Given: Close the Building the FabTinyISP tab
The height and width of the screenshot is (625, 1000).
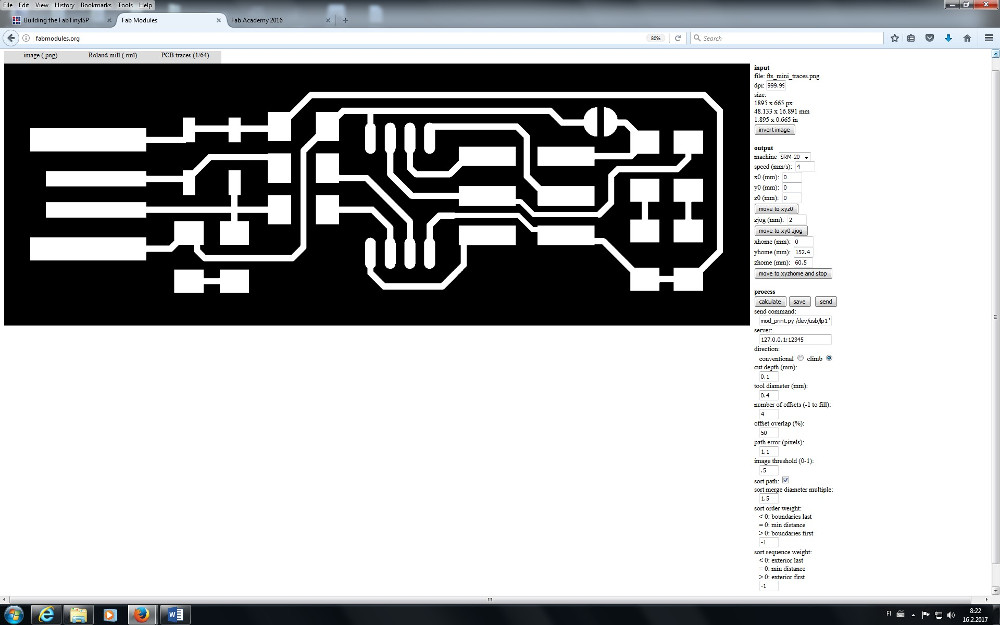Looking at the screenshot, I should click(x=109, y=20).
